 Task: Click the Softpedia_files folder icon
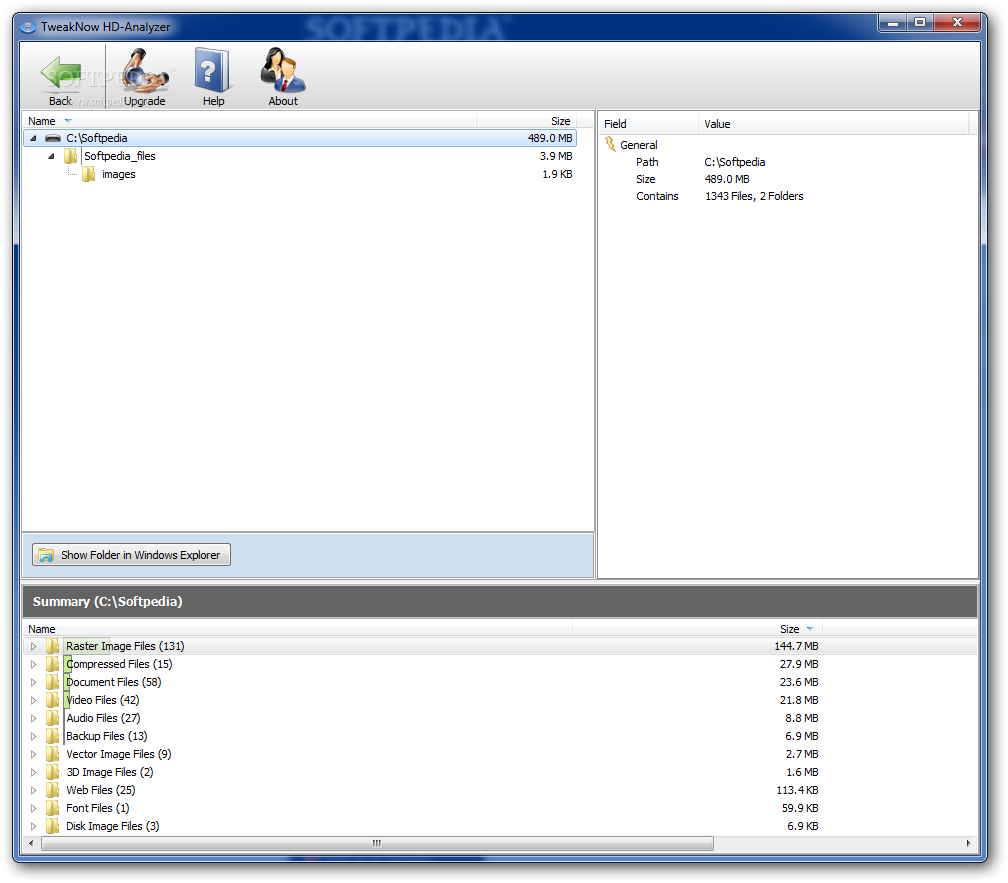pyautogui.click(x=70, y=156)
